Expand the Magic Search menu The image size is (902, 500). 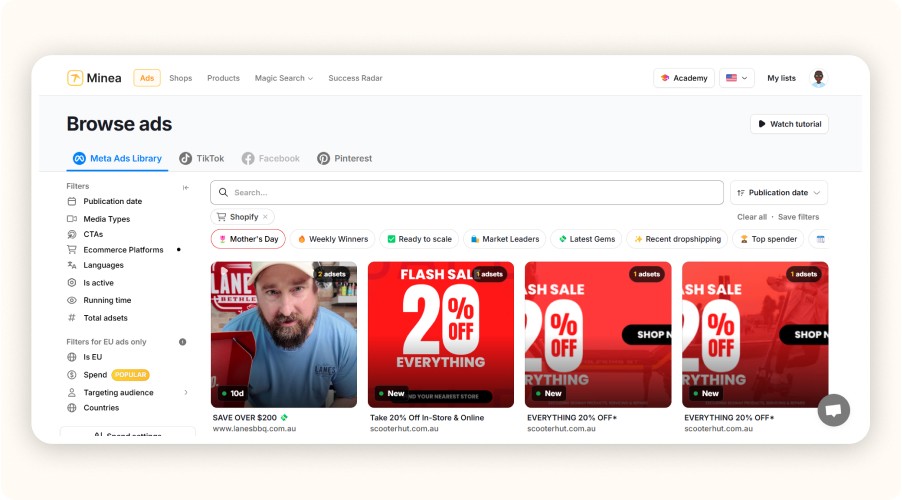tap(284, 78)
